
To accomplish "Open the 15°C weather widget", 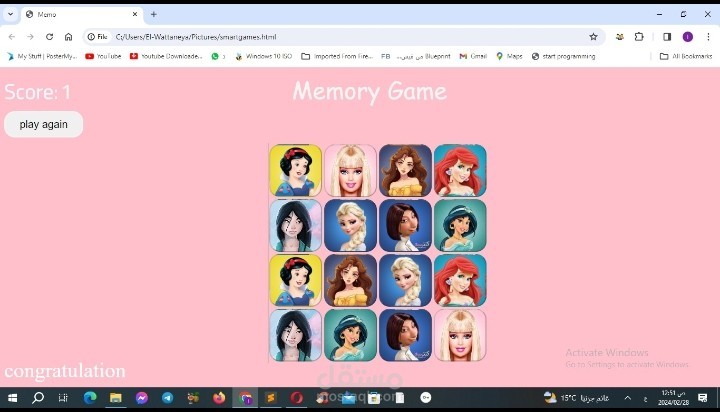I will (x=577, y=398).
